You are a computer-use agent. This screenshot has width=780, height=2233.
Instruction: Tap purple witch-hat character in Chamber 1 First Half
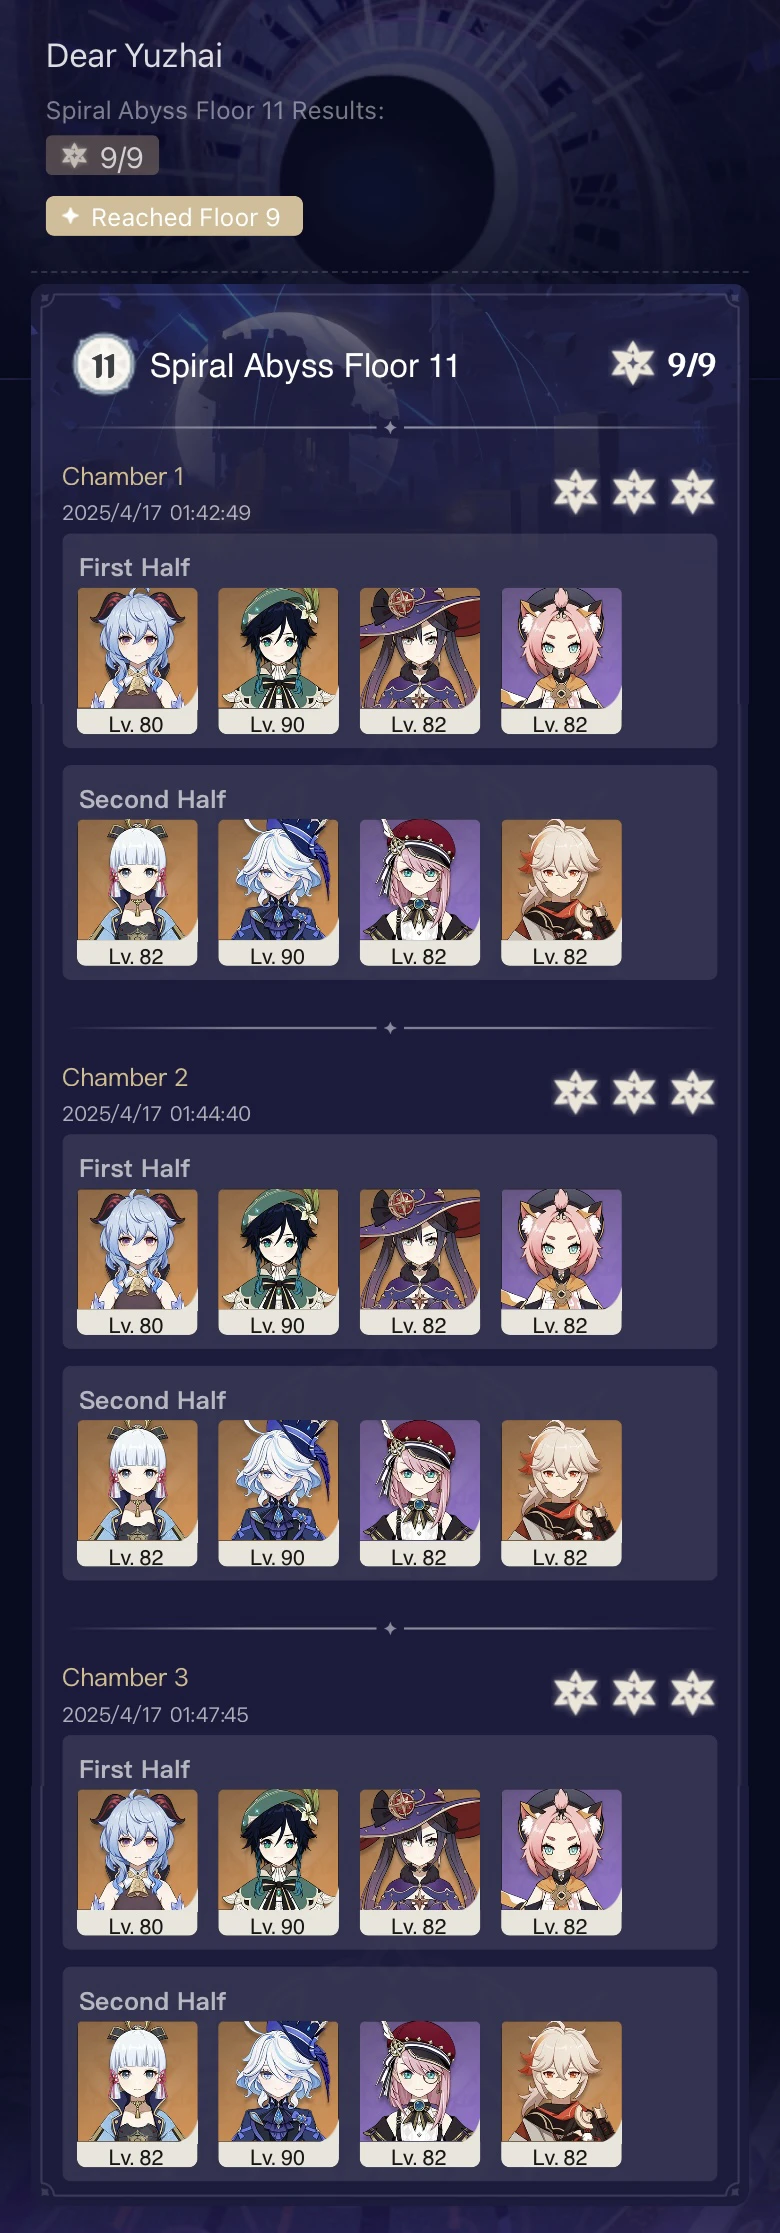point(420,661)
